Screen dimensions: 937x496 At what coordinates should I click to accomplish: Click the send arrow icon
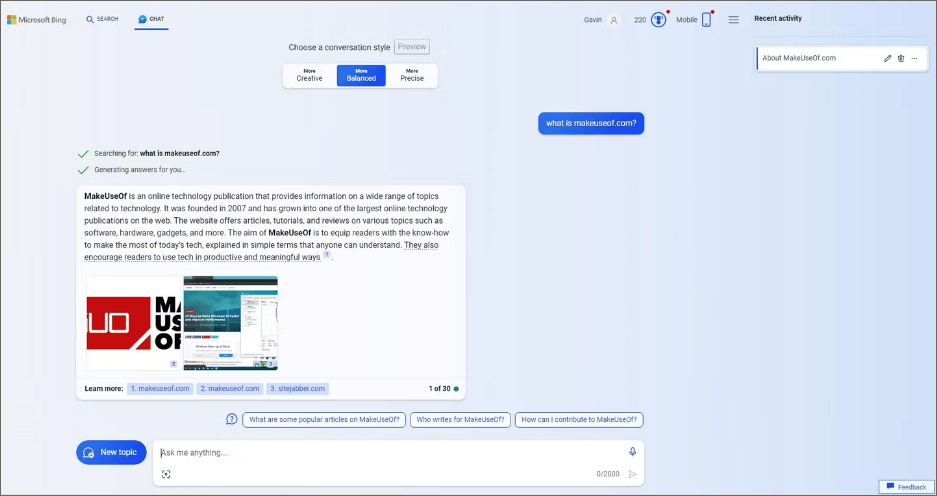(x=632, y=474)
